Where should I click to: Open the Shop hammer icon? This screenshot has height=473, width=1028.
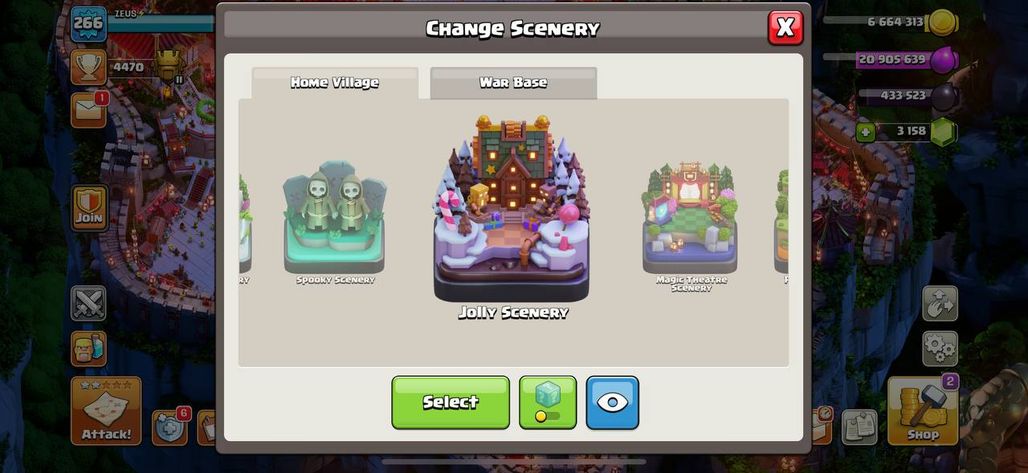(922, 411)
